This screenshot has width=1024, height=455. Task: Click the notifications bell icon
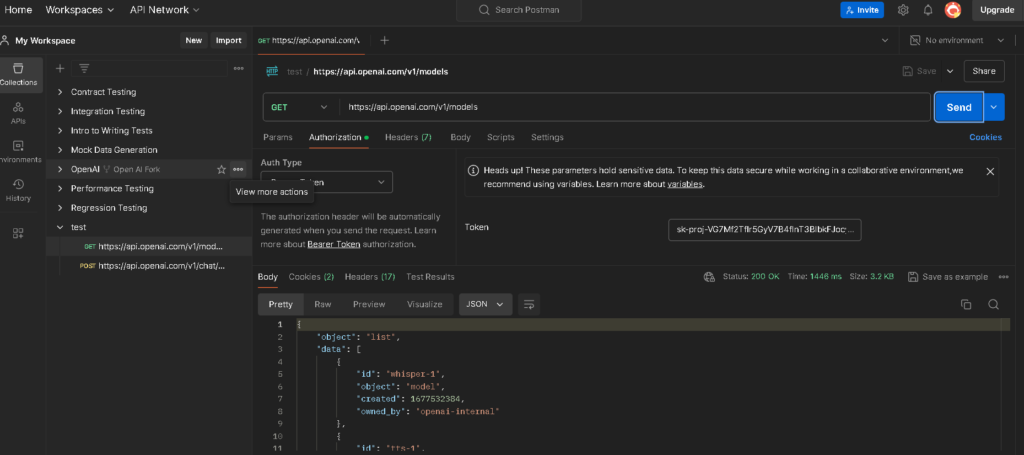(928, 10)
